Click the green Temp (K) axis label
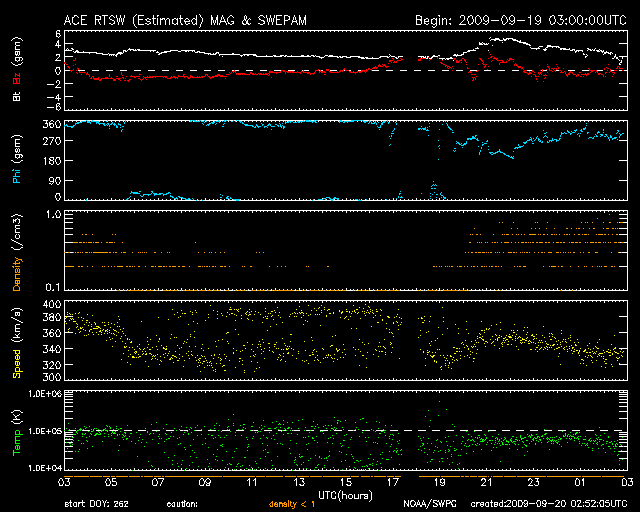The image size is (640, 512). point(17,432)
